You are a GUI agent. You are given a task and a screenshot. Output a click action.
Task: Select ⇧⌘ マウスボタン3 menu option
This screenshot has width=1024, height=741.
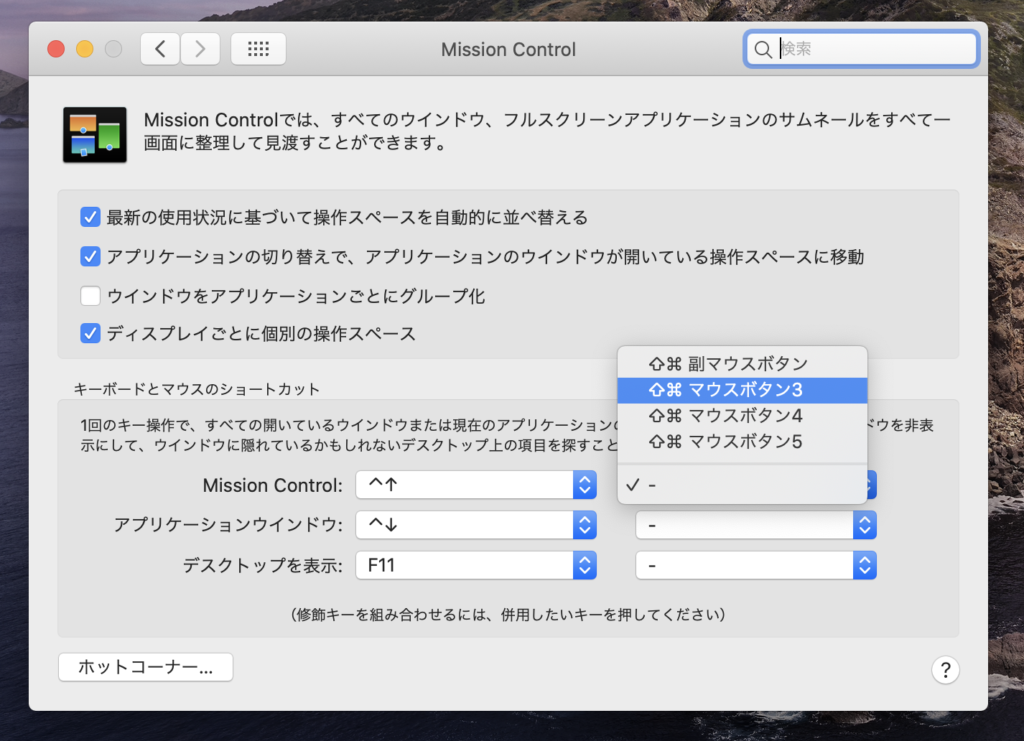tap(742, 390)
